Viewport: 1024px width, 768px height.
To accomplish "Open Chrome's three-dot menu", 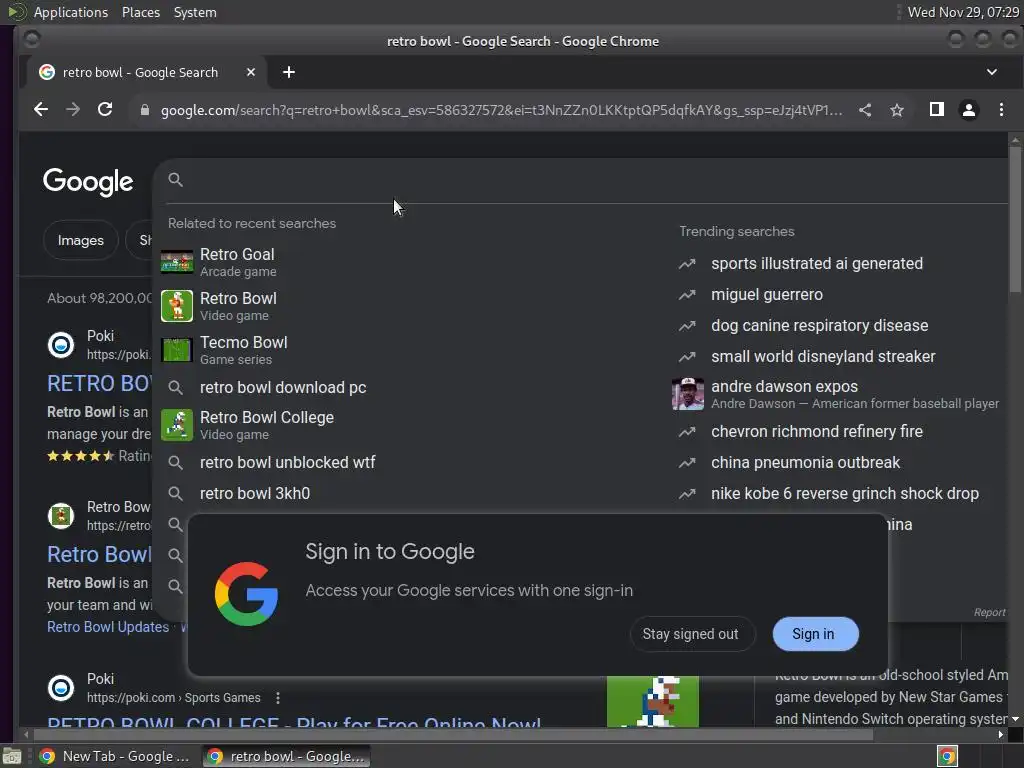I will pos(1001,110).
